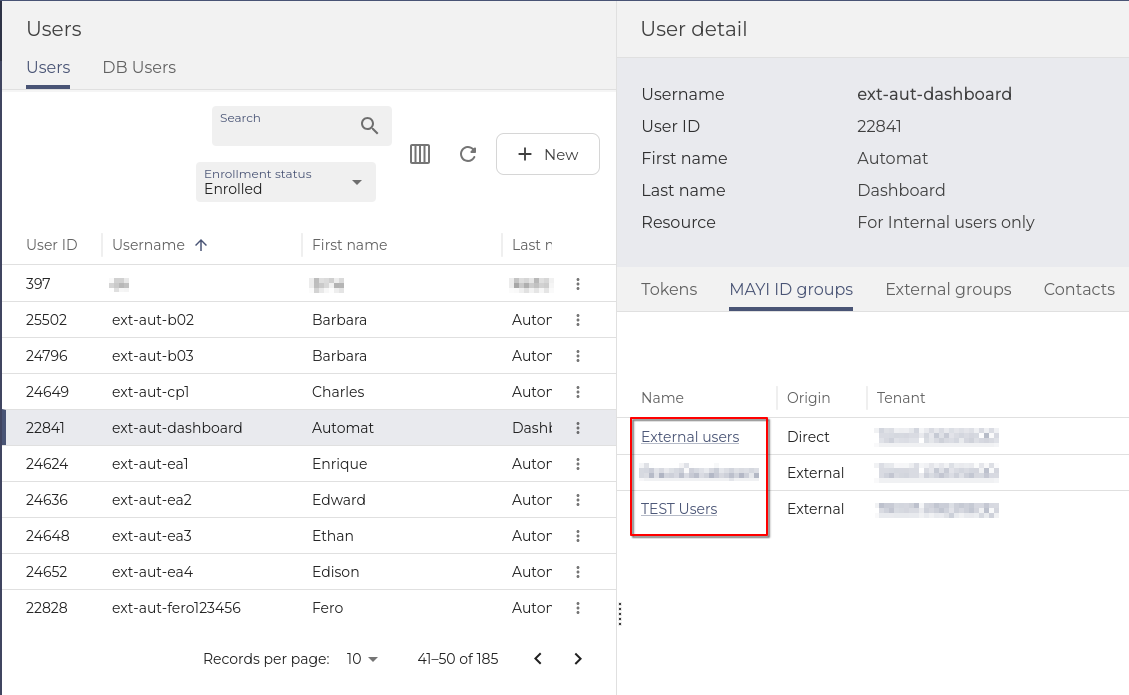Viewport: 1129px width, 695px height.
Task: Open the column chooser icon
Action: (420, 154)
